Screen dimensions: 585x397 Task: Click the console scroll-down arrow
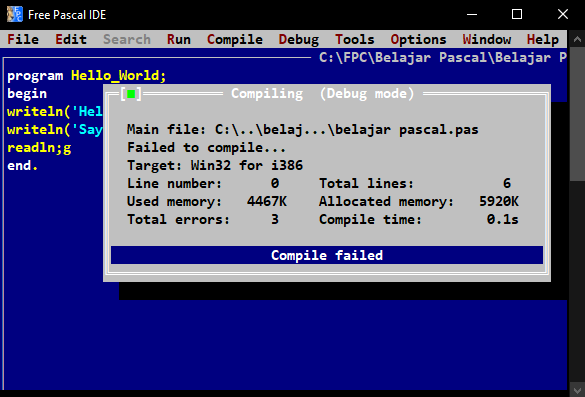click(x=577, y=390)
